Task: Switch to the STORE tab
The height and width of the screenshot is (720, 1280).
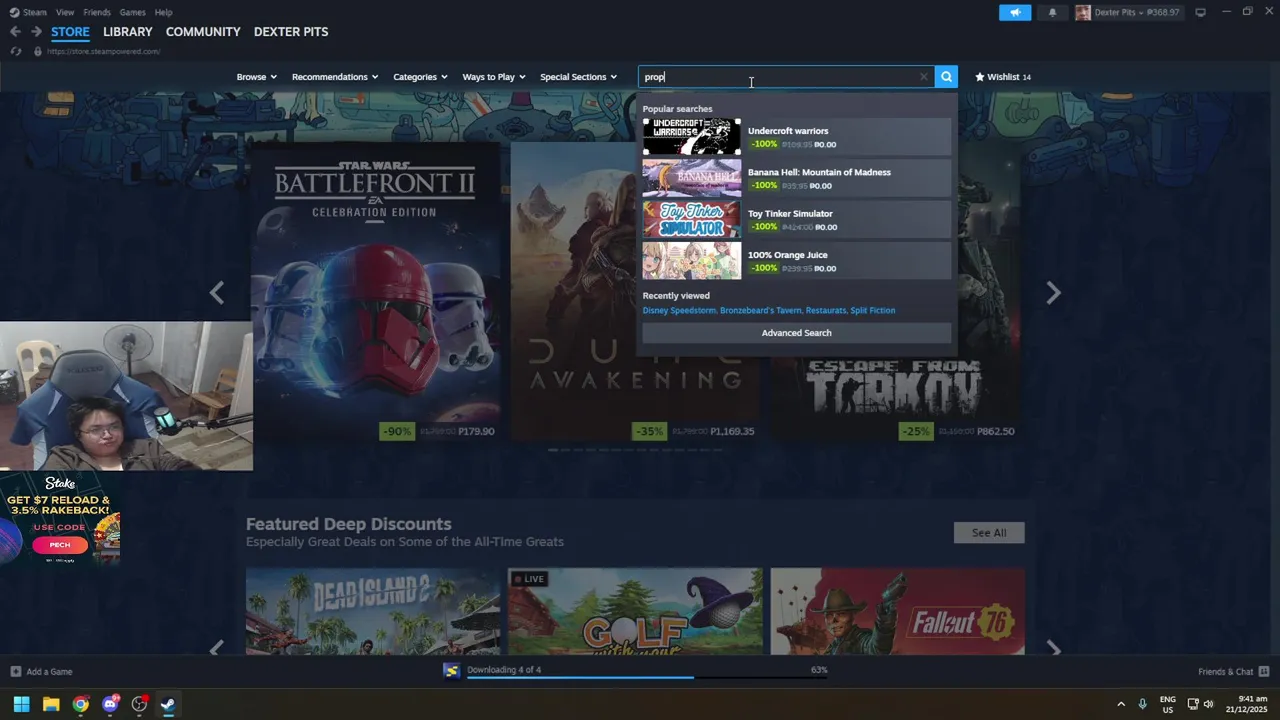Action: coord(70,32)
